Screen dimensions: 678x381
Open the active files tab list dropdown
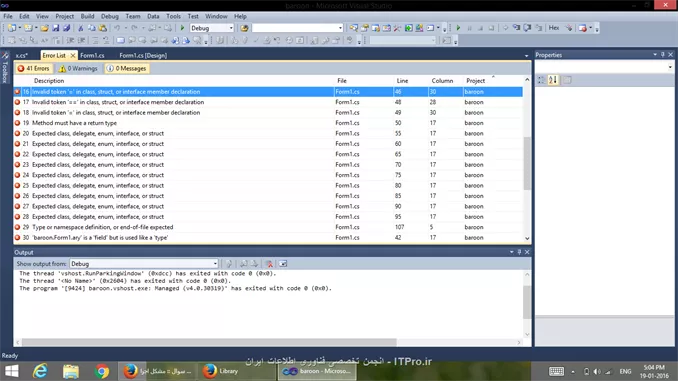coord(526,56)
